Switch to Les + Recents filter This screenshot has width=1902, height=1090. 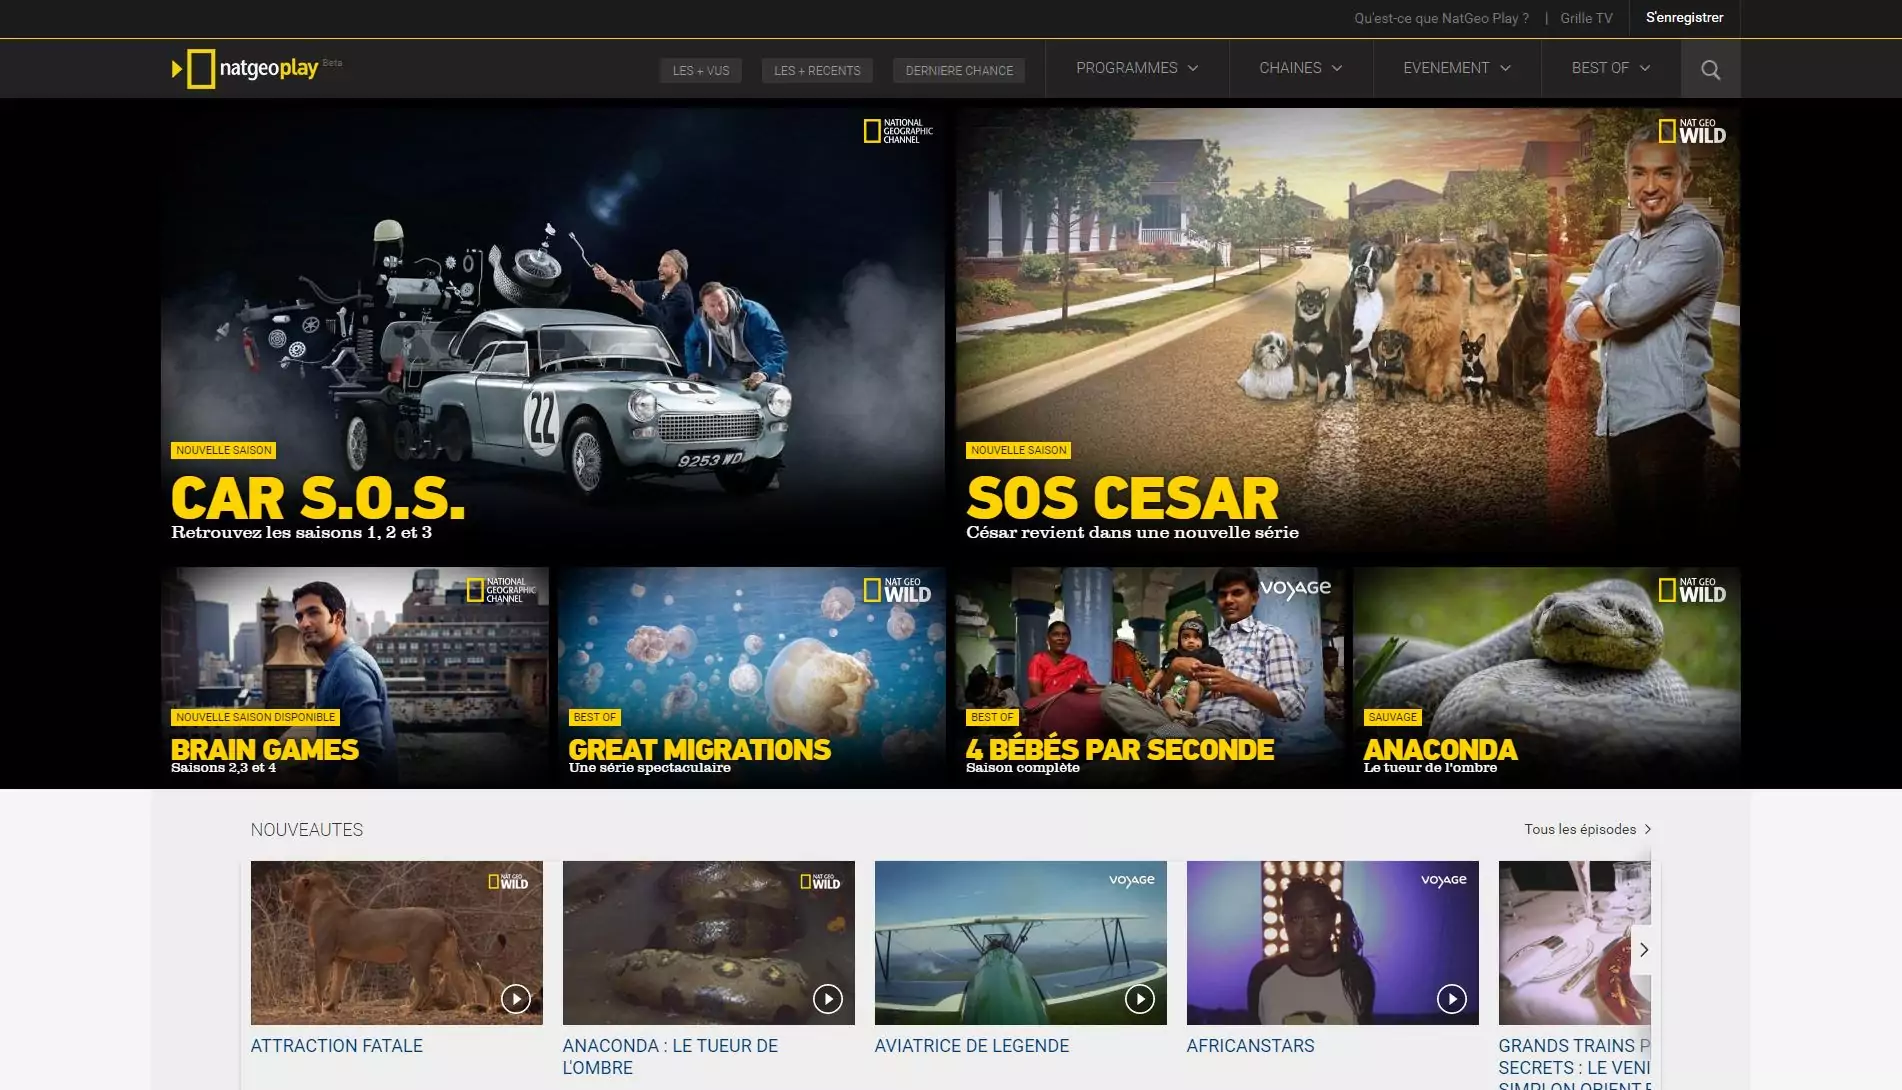(x=817, y=71)
